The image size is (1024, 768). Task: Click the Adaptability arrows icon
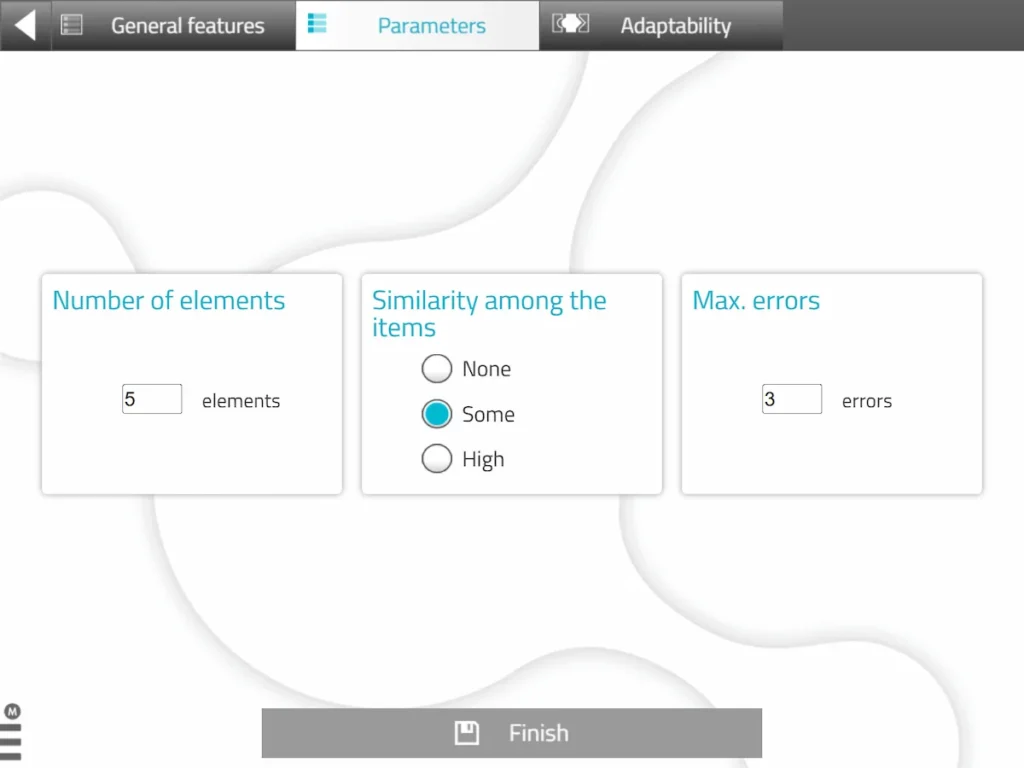coord(569,25)
